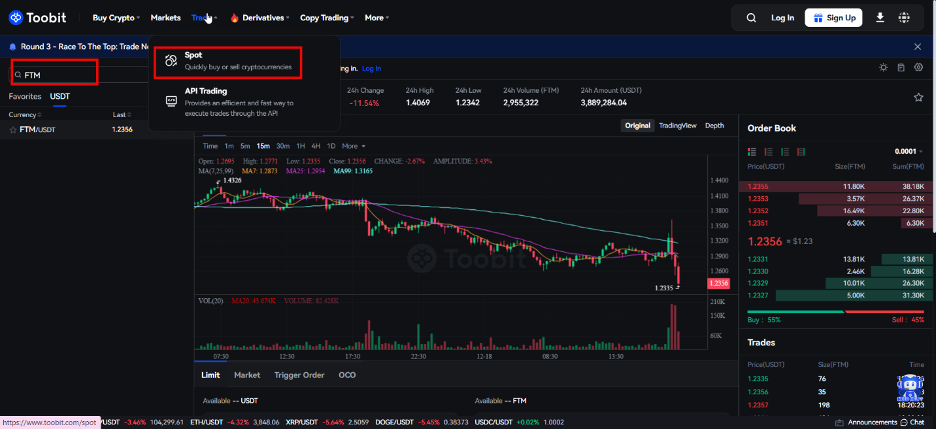Set chart interval to 1m
The width and height of the screenshot is (936, 430).
[229, 146]
